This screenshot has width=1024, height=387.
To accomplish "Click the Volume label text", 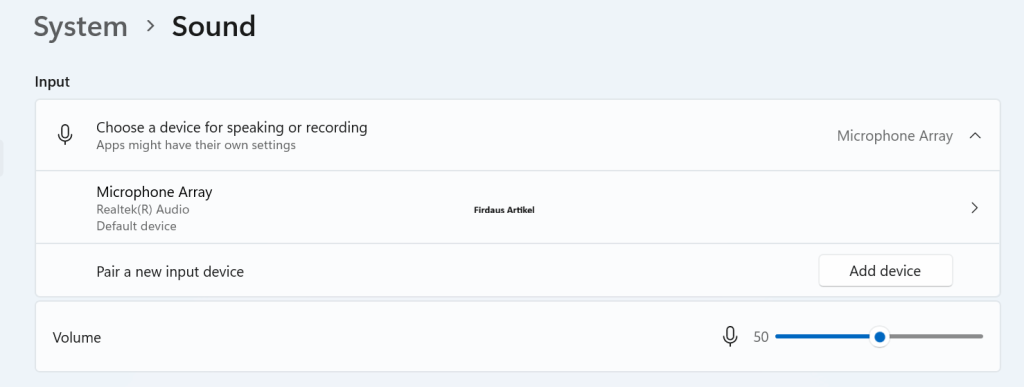I will pos(76,337).
